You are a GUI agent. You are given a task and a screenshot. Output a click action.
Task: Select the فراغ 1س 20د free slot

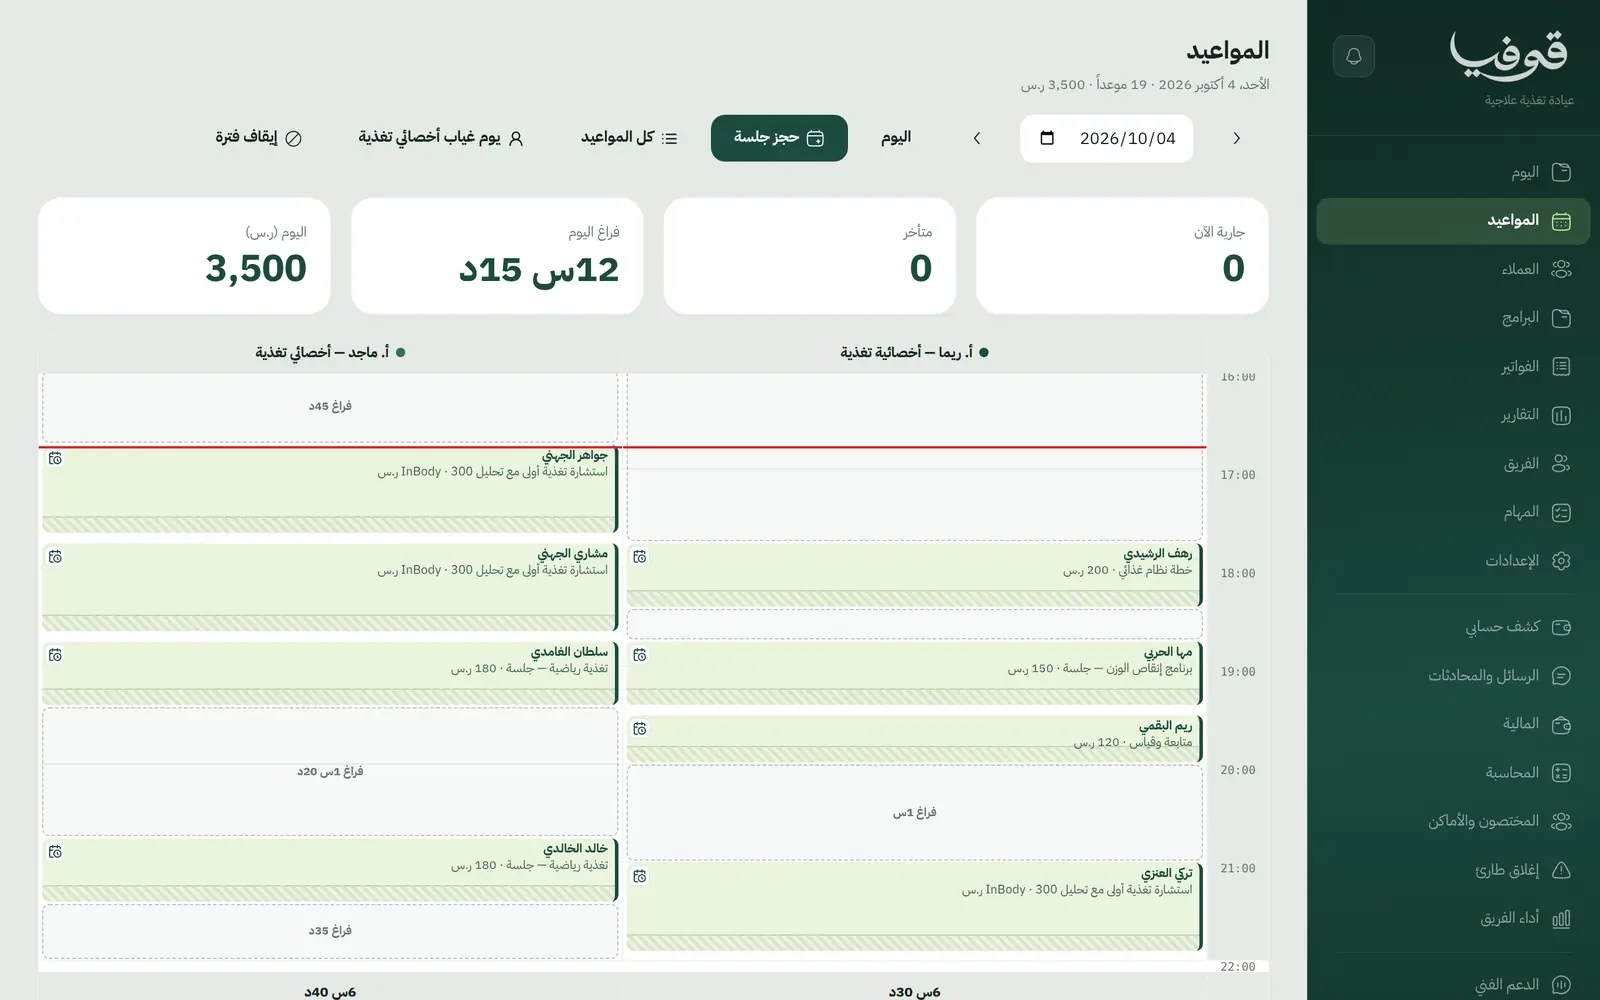(x=330, y=771)
